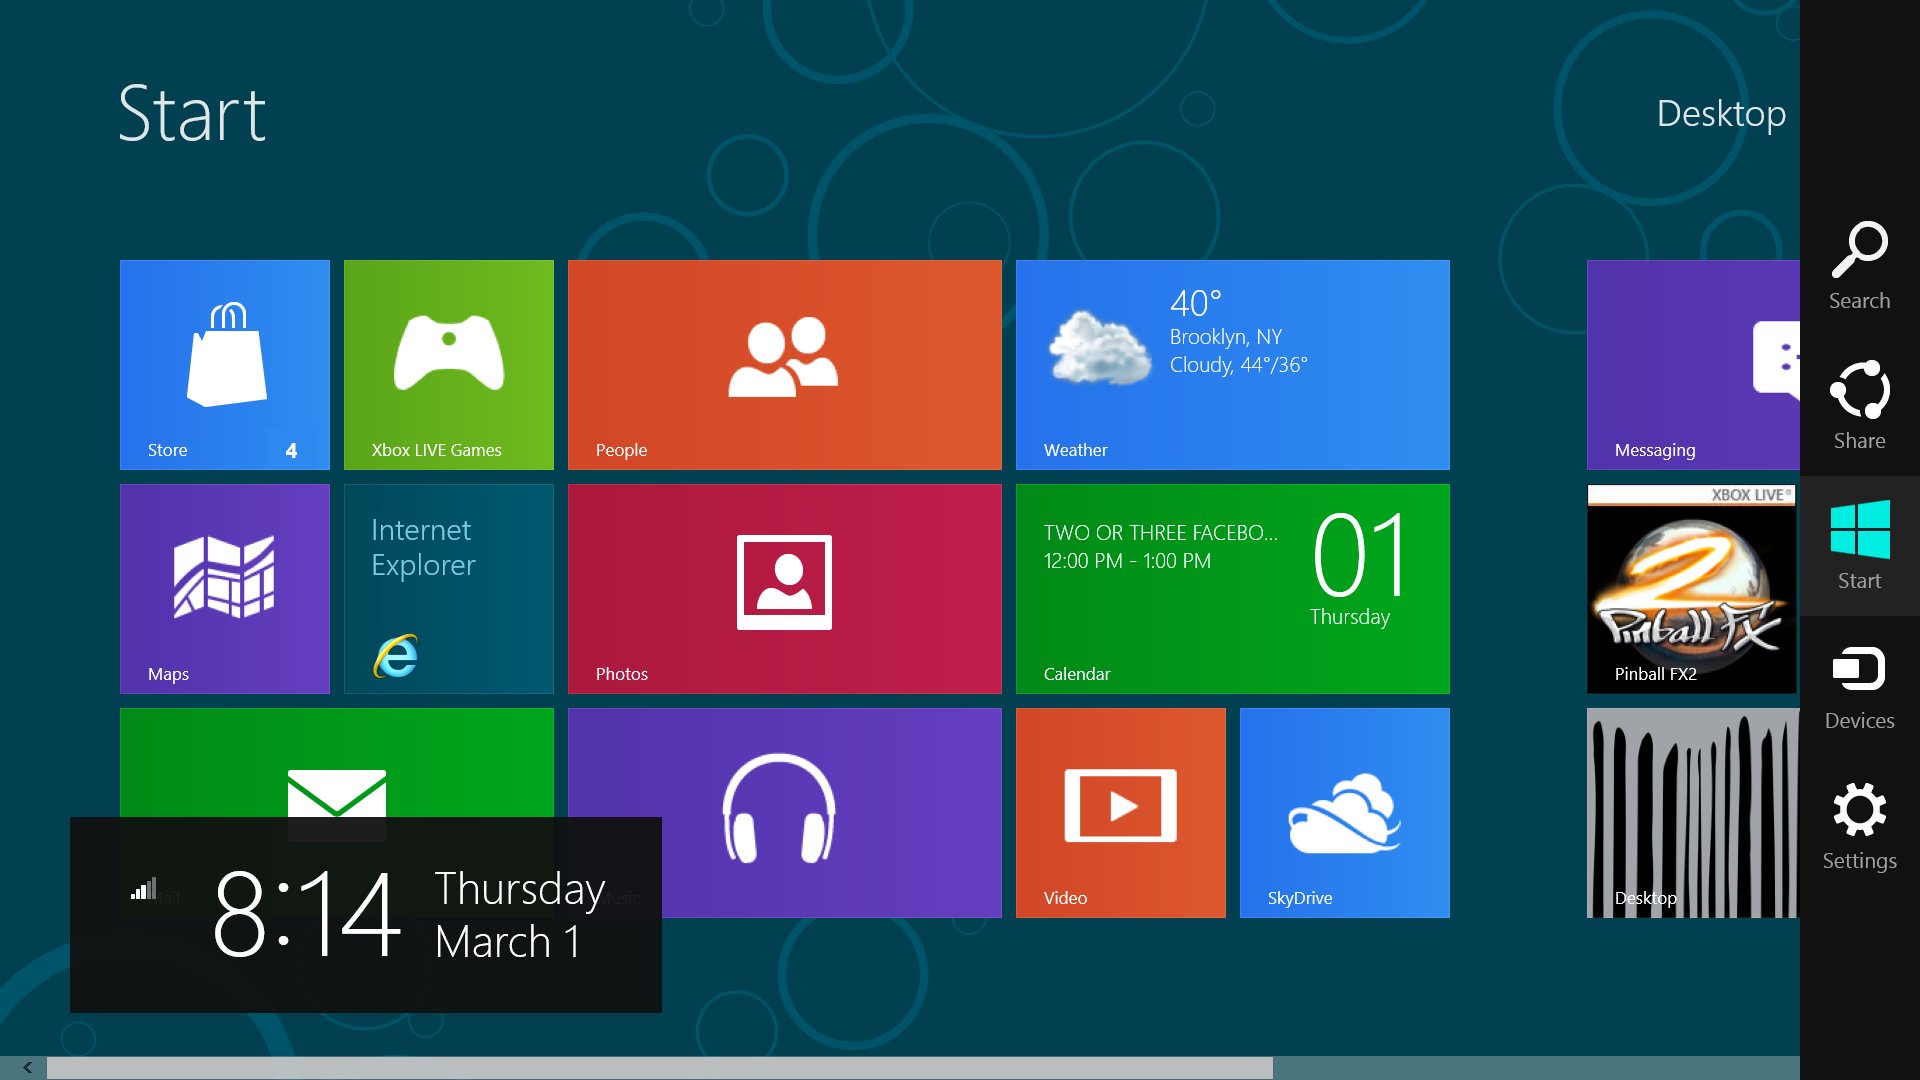This screenshot has width=1920, height=1080.
Task: Open the Messaging tile
Action: pyautogui.click(x=1692, y=364)
